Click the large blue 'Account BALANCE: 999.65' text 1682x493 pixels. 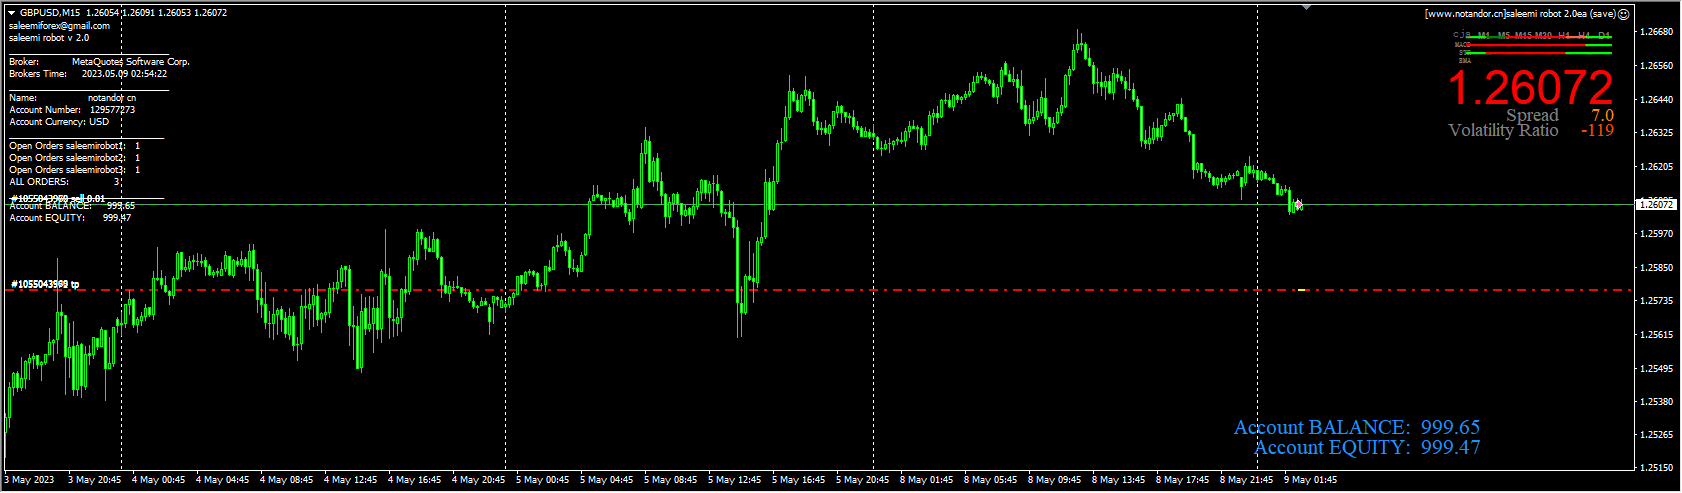(x=1357, y=428)
